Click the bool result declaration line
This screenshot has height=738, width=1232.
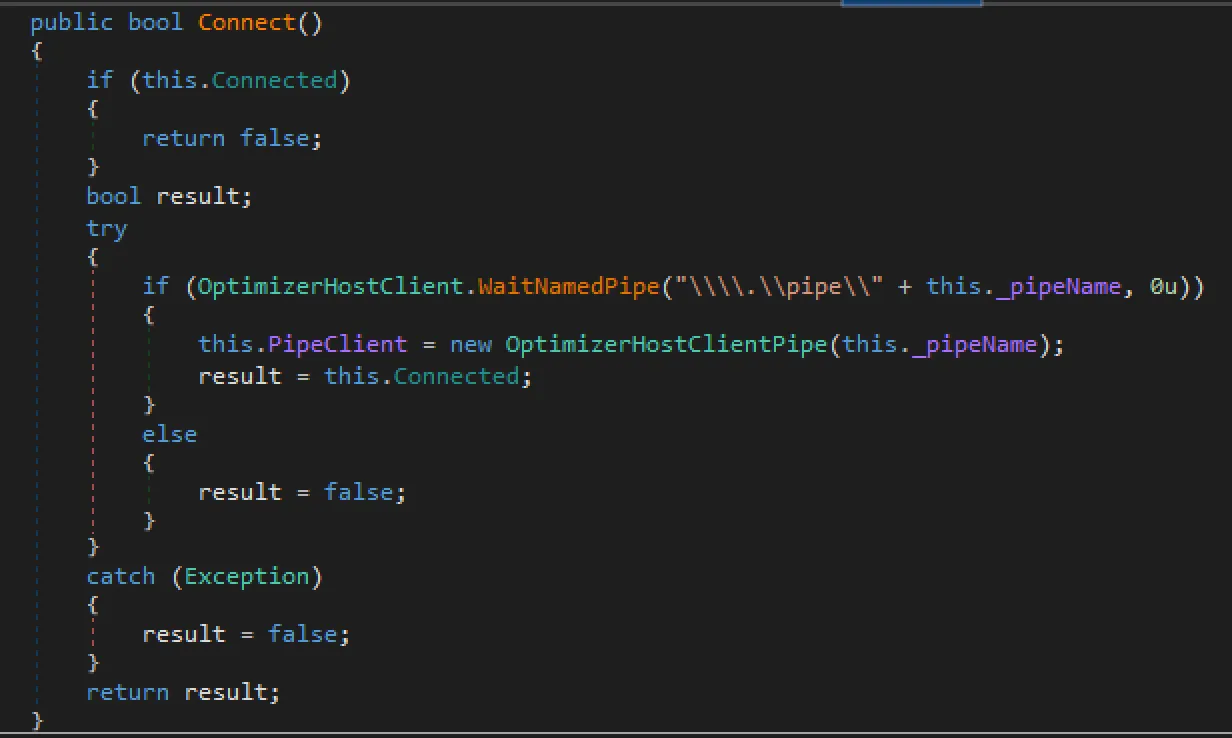coord(168,195)
